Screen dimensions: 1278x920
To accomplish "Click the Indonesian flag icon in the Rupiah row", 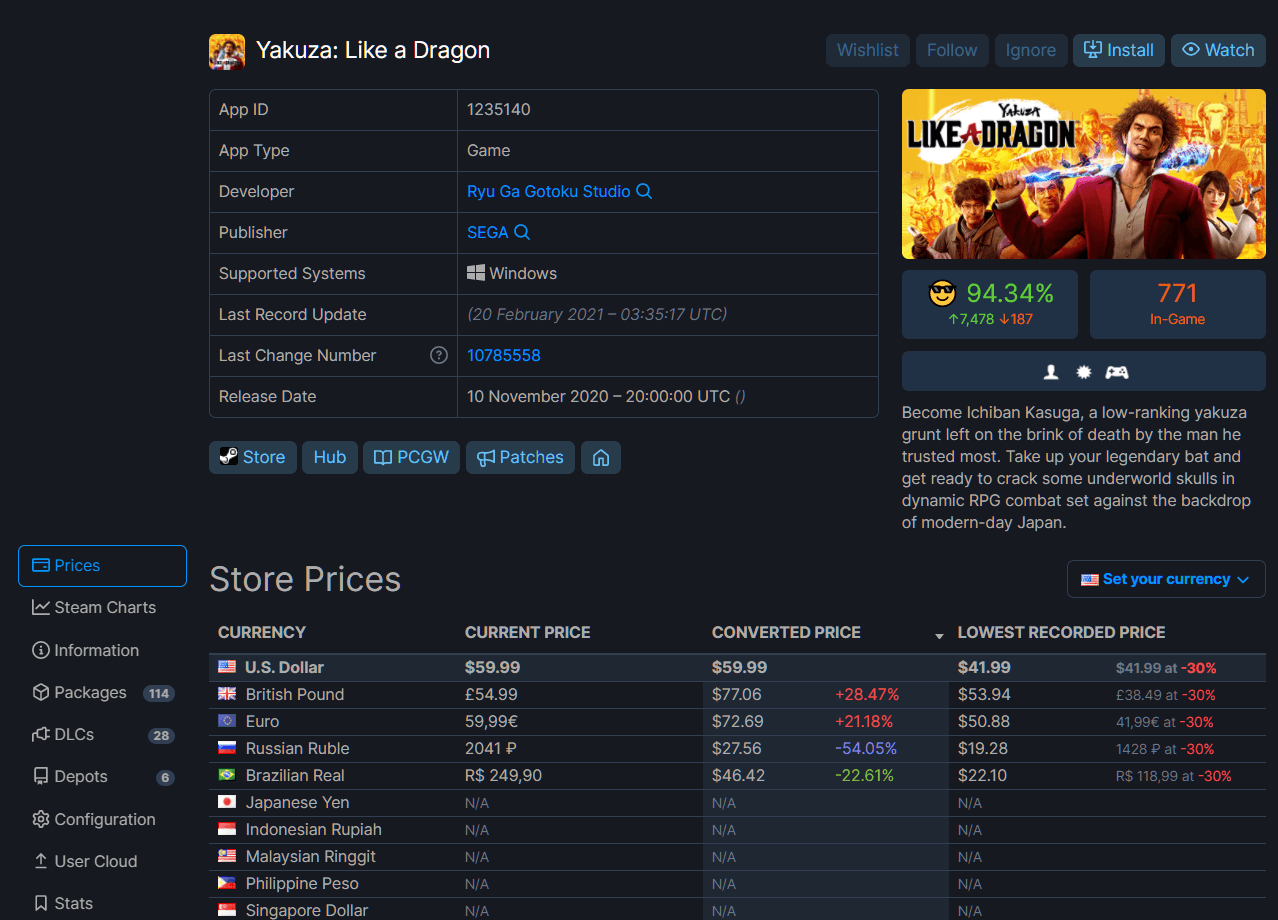I will 227,829.
